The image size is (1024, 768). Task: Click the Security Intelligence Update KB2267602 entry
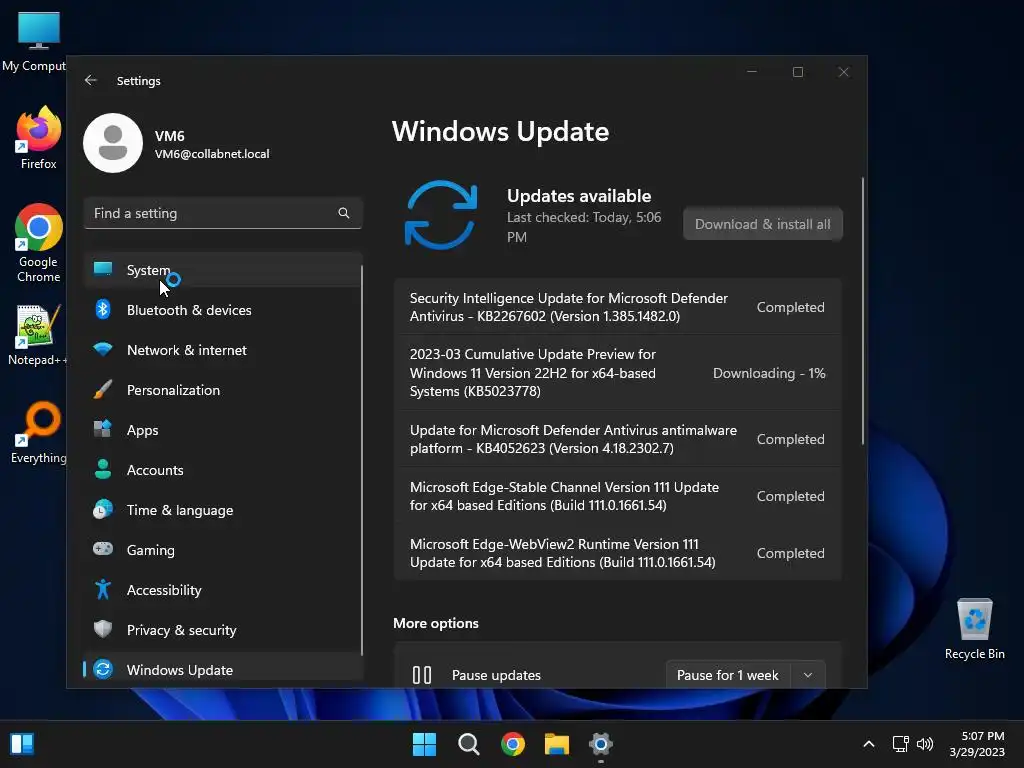pyautogui.click(x=618, y=307)
